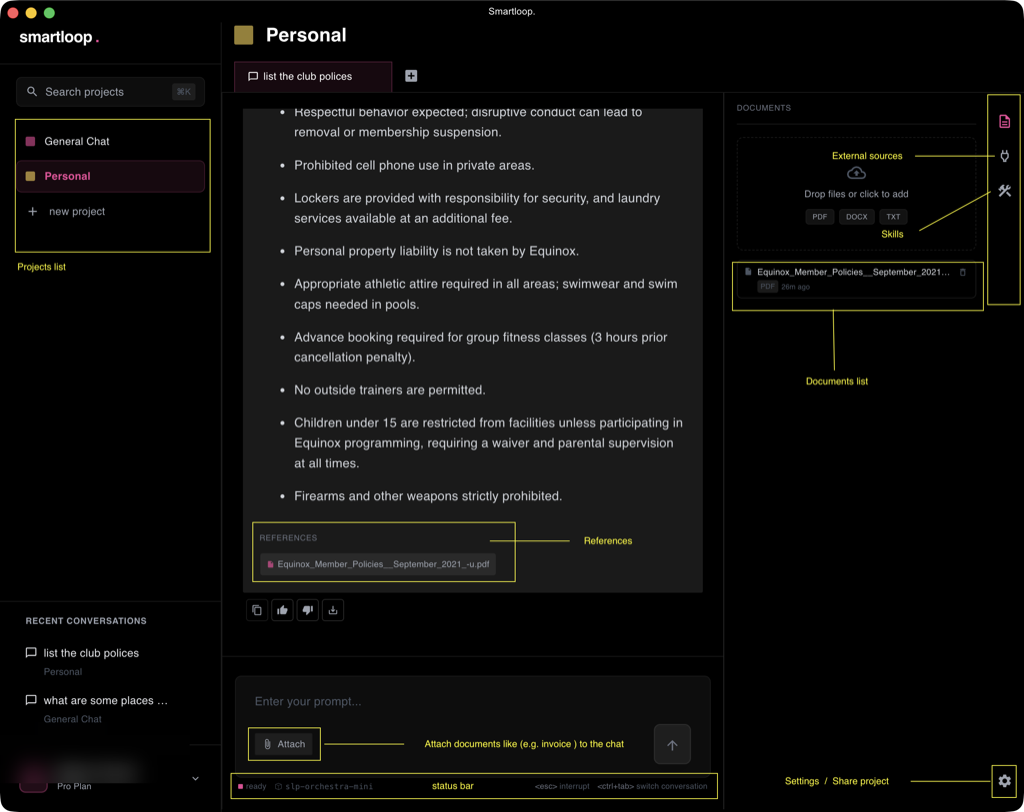Give the response a thumbs up
Screen dimensions: 1024x812
pos(282,610)
